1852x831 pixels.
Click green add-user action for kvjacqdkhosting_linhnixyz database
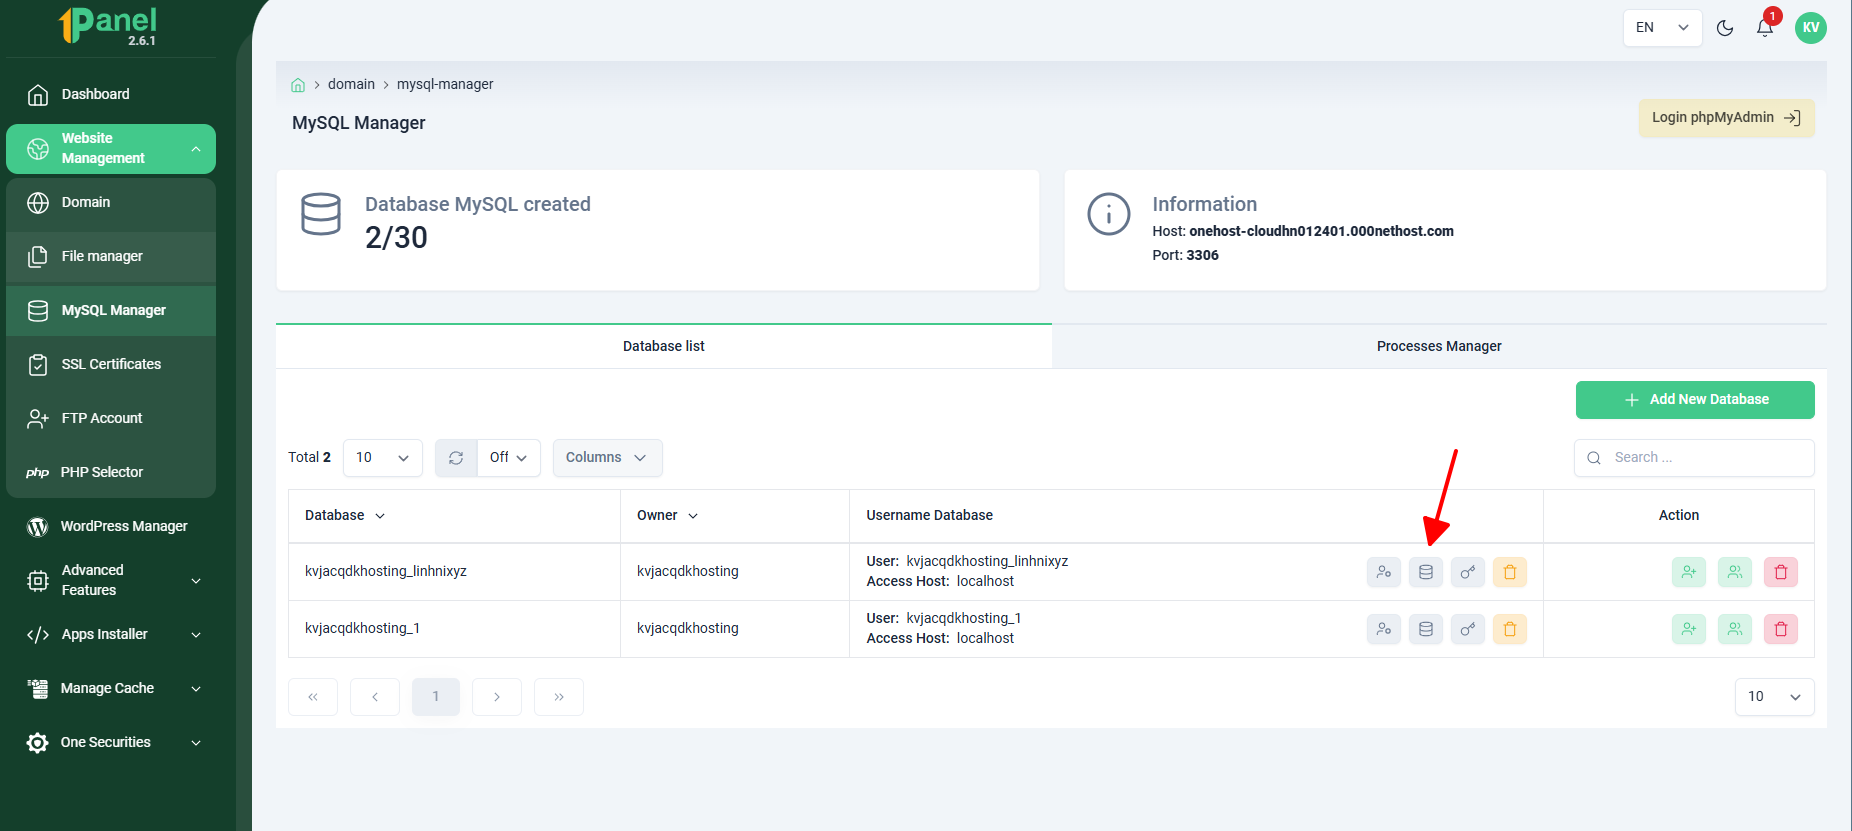1689,572
